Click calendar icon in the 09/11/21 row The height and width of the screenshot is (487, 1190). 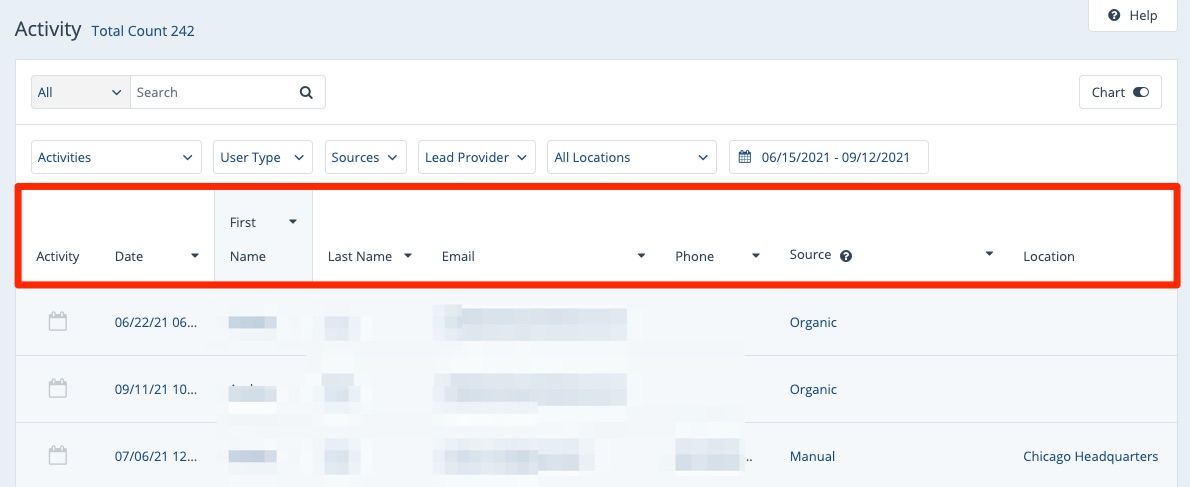pyautogui.click(x=58, y=389)
